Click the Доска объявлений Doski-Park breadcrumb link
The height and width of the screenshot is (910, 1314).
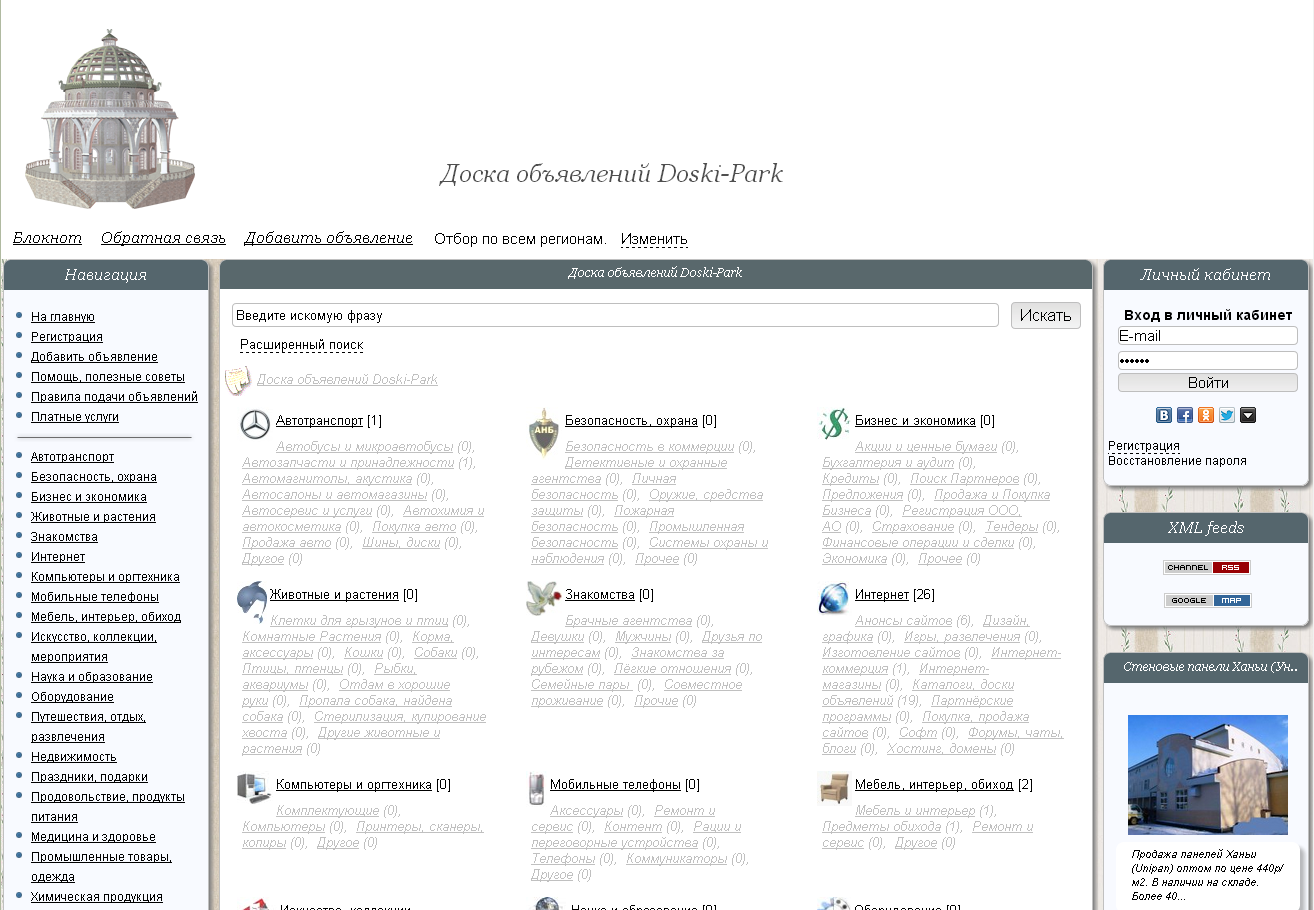point(347,380)
